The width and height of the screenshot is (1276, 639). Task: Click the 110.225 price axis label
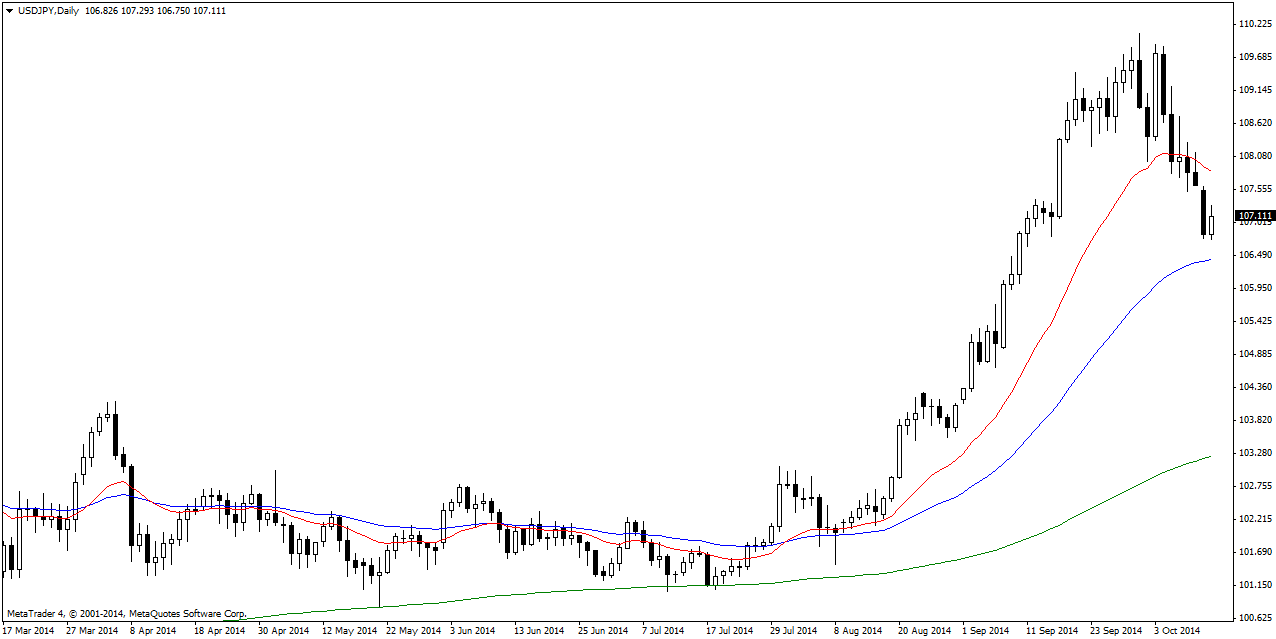[x=1254, y=23]
